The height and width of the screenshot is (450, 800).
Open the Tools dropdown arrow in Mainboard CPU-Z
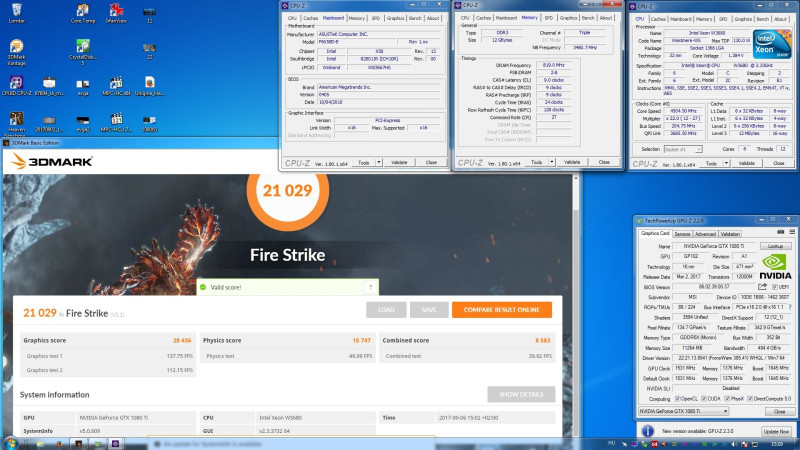(x=379, y=162)
